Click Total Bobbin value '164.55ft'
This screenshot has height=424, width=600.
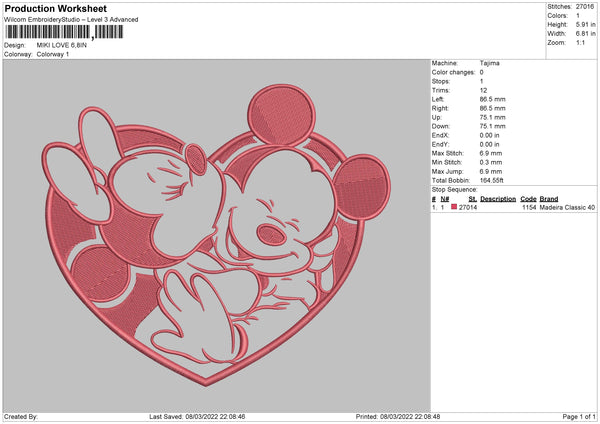pyautogui.click(x=492, y=180)
